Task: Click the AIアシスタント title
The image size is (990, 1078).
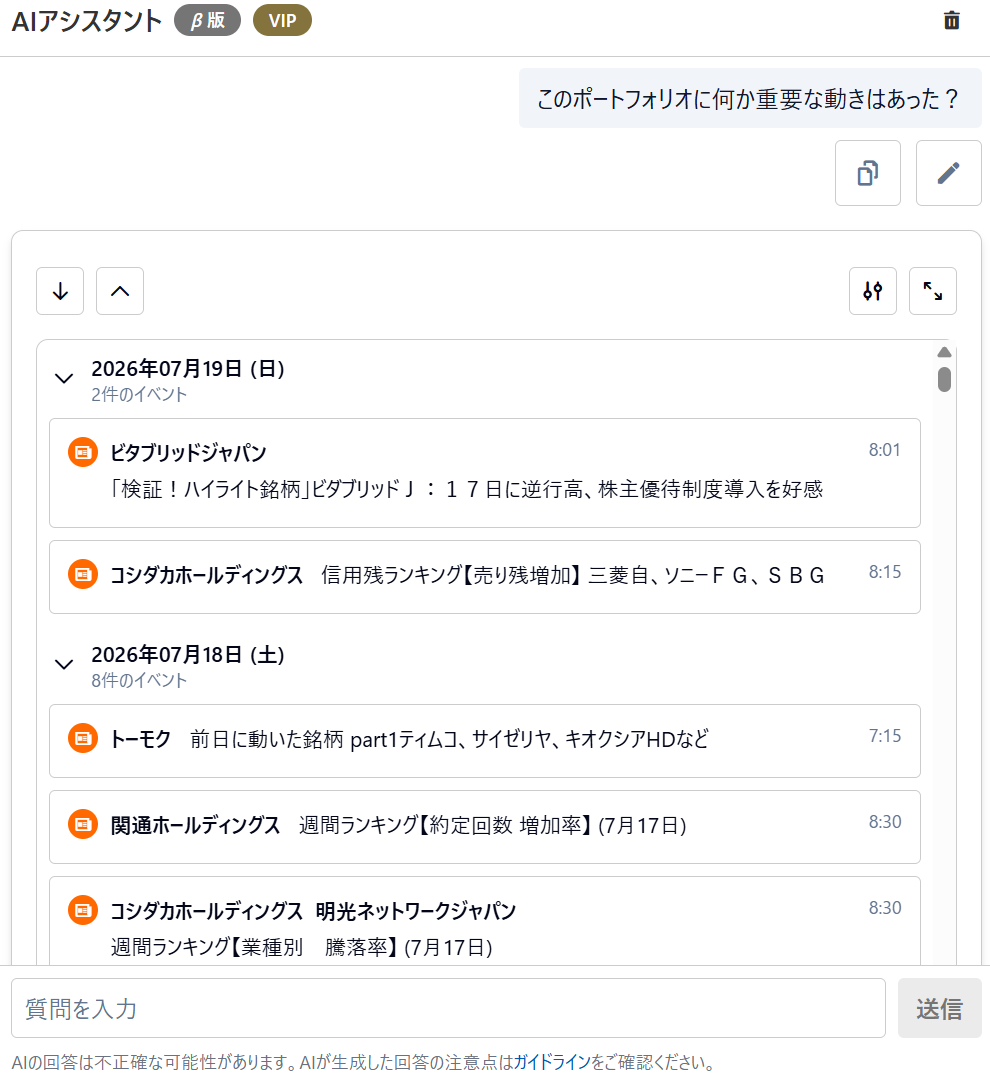Action: [x=87, y=21]
